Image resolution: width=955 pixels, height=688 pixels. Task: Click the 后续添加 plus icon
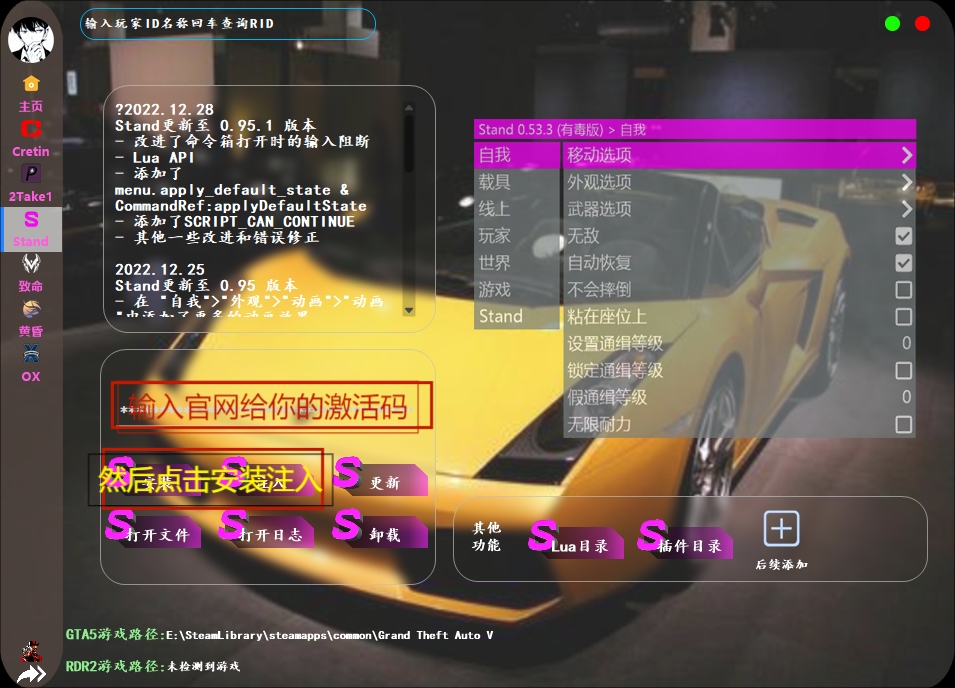pos(781,528)
